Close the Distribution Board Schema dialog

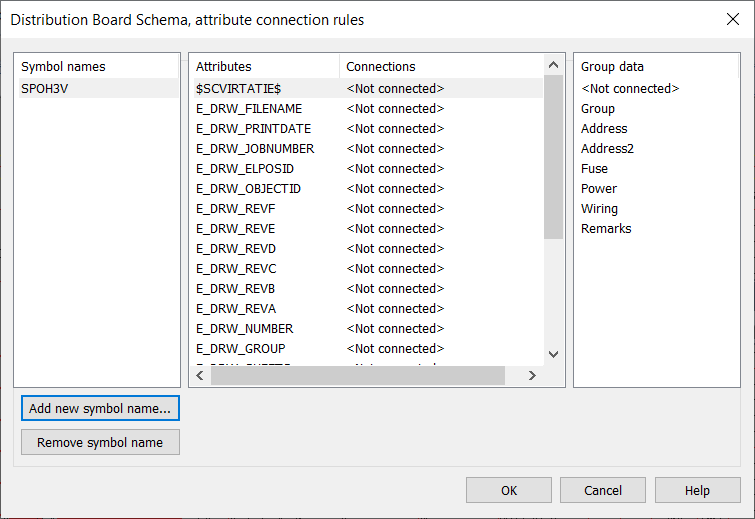coord(731,19)
